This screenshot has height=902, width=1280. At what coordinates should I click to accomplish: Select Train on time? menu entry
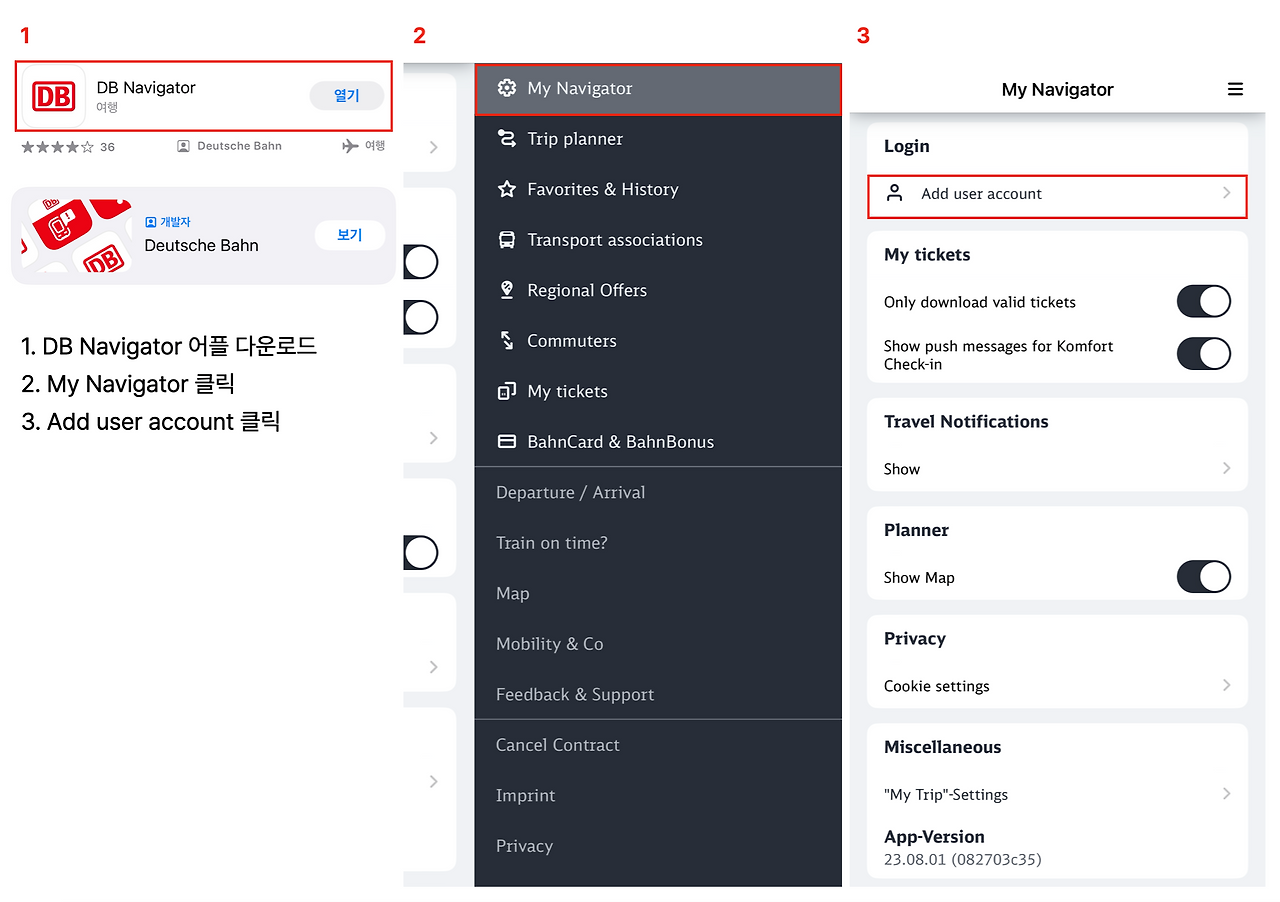658,543
